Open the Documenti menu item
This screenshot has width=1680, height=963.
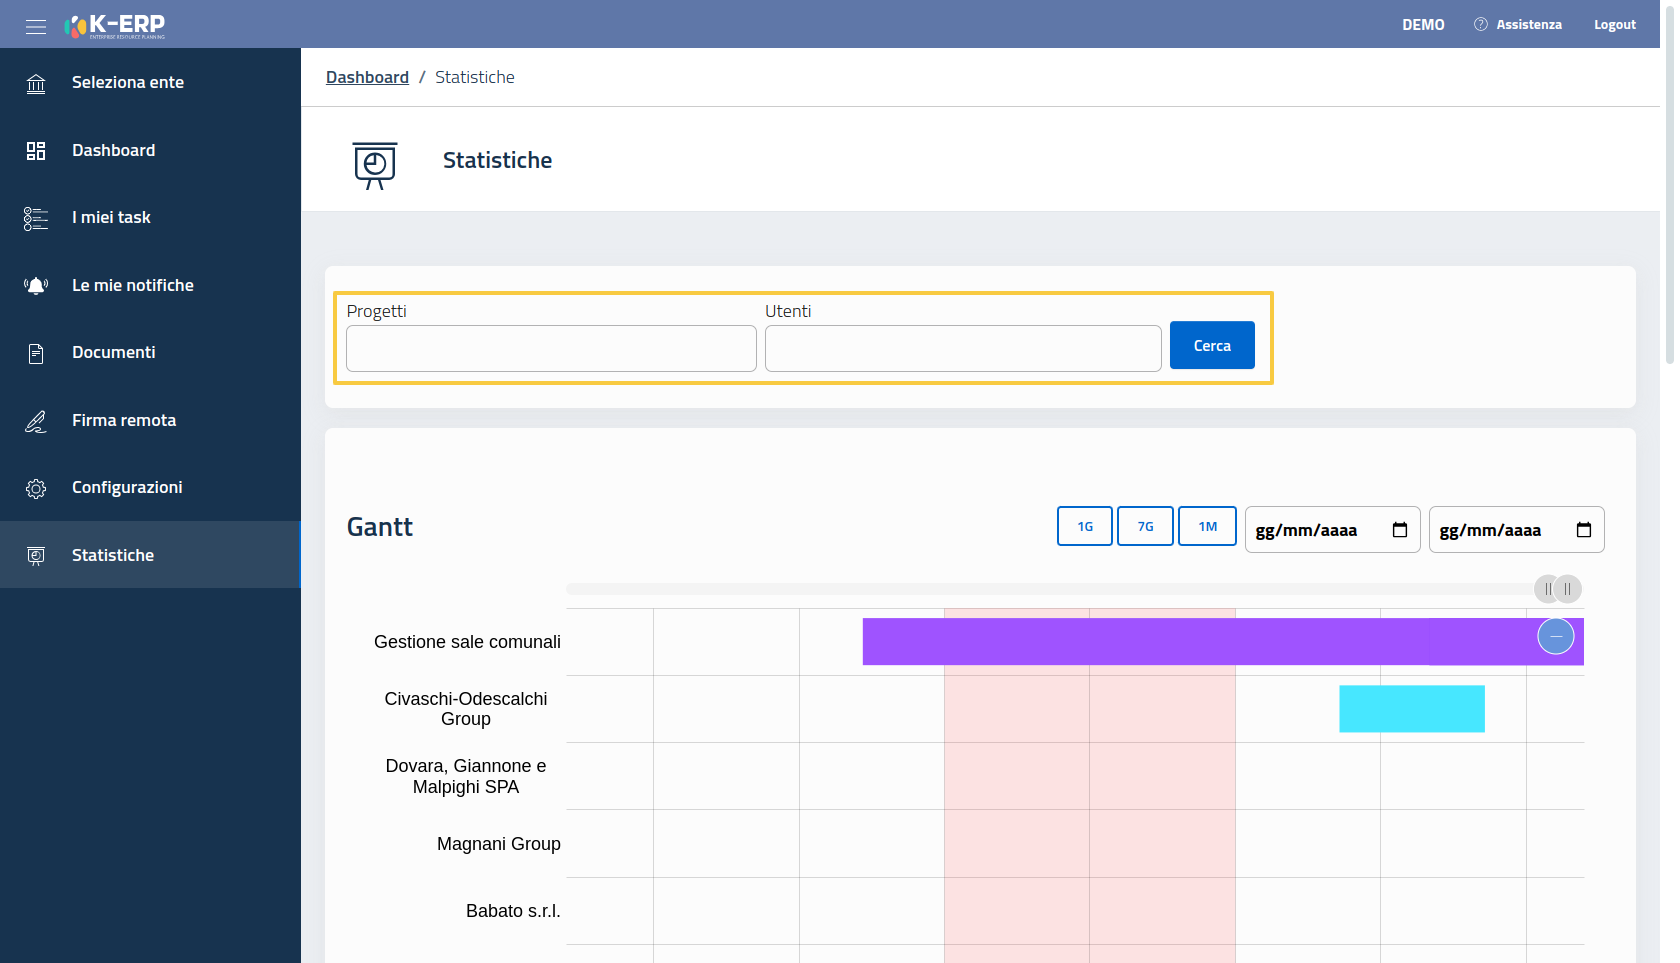pos(113,353)
